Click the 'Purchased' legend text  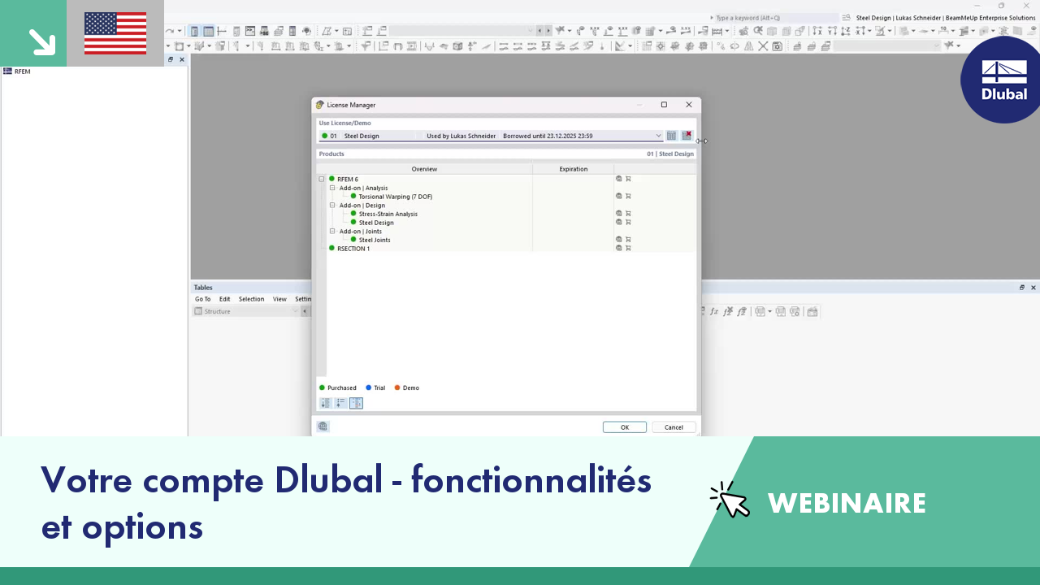click(342, 388)
